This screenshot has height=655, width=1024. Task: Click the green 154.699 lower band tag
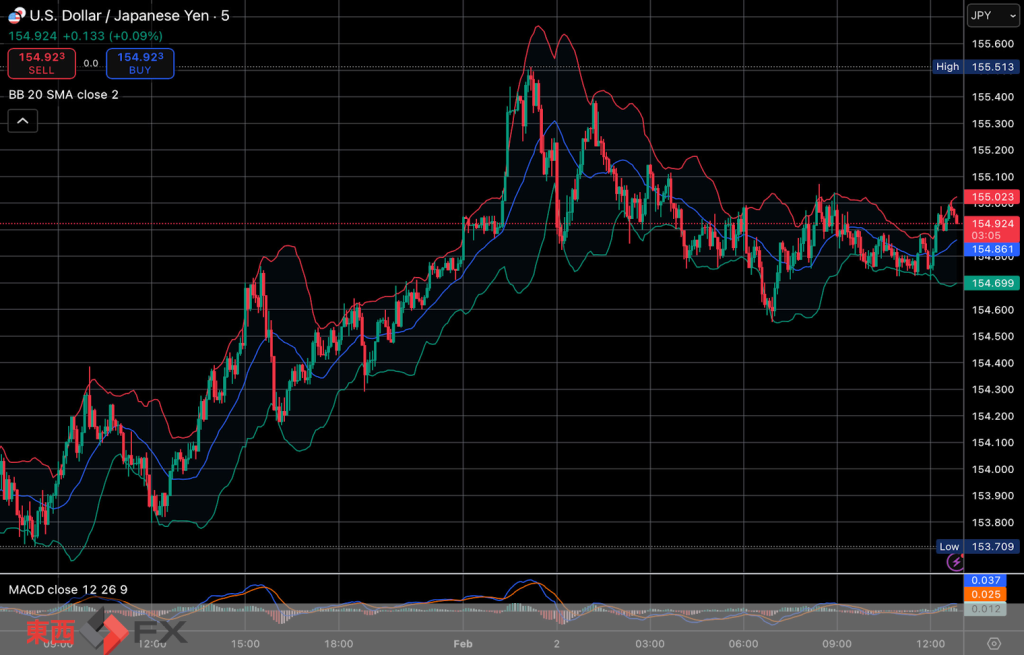[992, 284]
